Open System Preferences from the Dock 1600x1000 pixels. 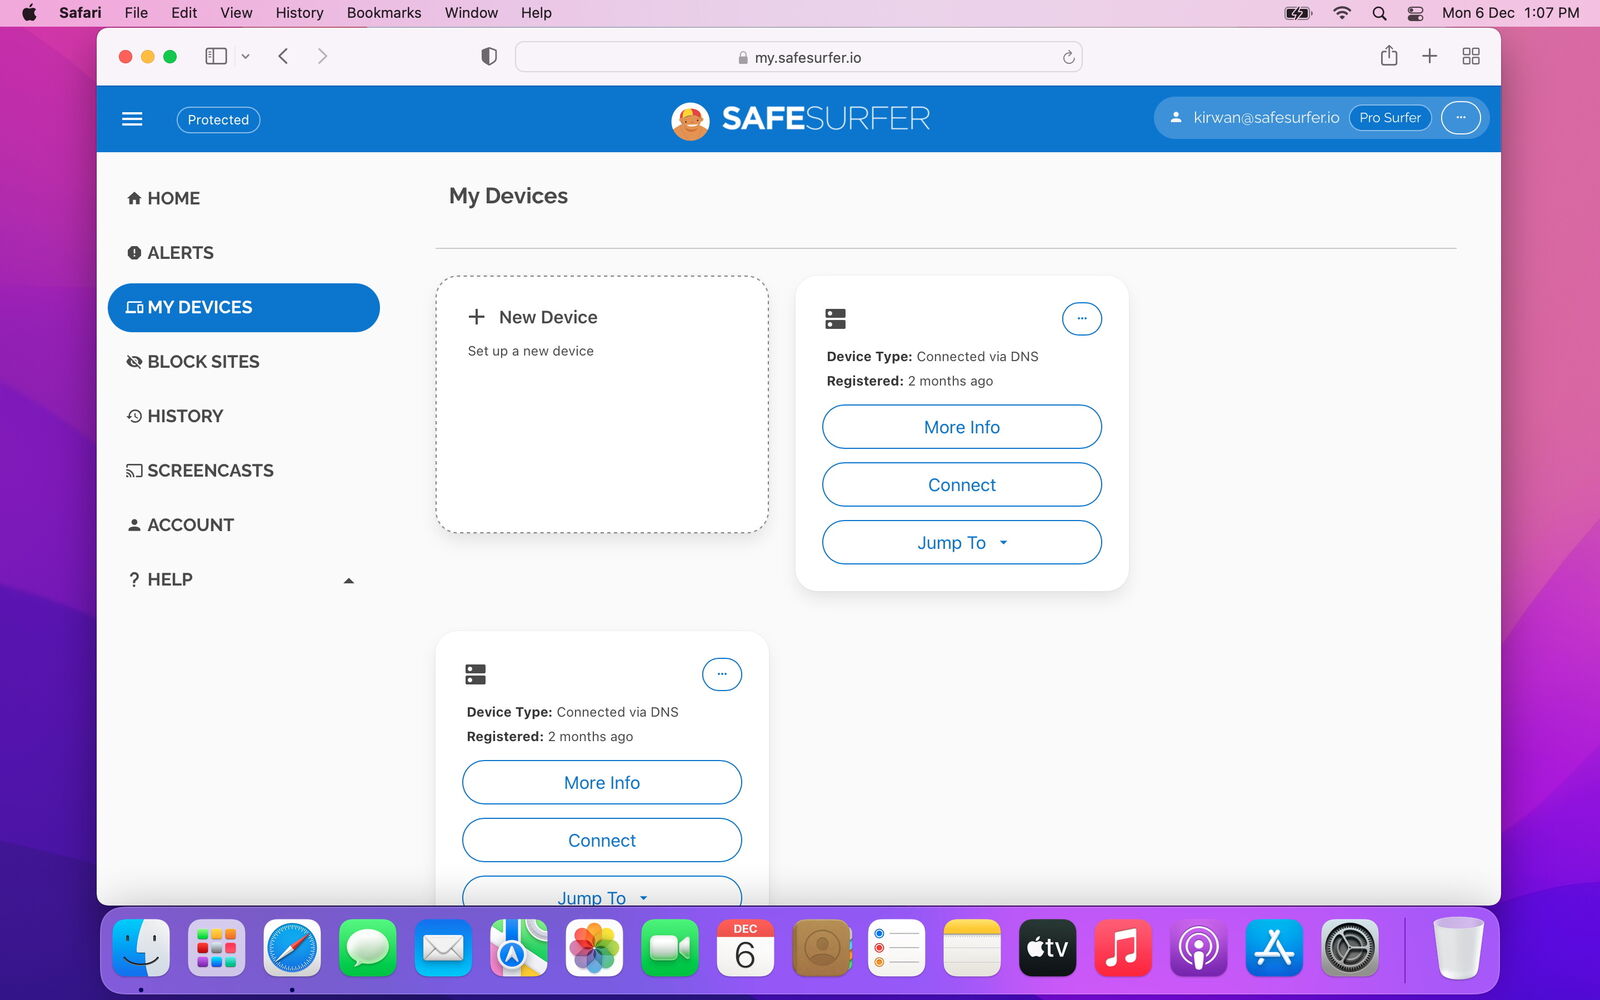[1350, 947]
